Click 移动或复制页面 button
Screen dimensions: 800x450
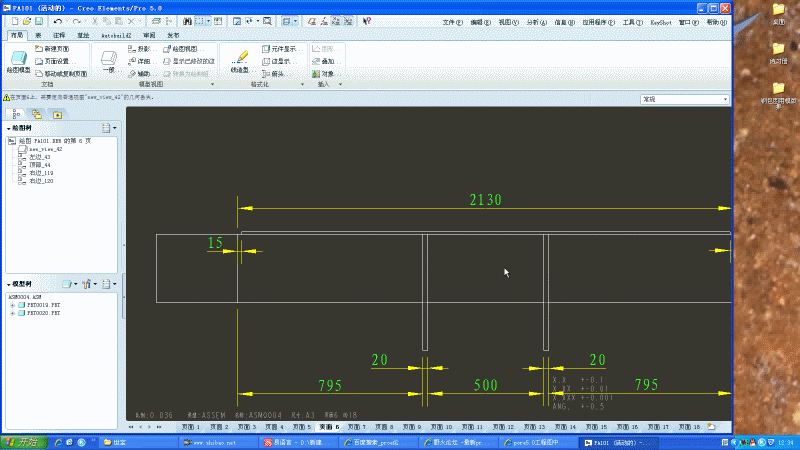coord(61,74)
